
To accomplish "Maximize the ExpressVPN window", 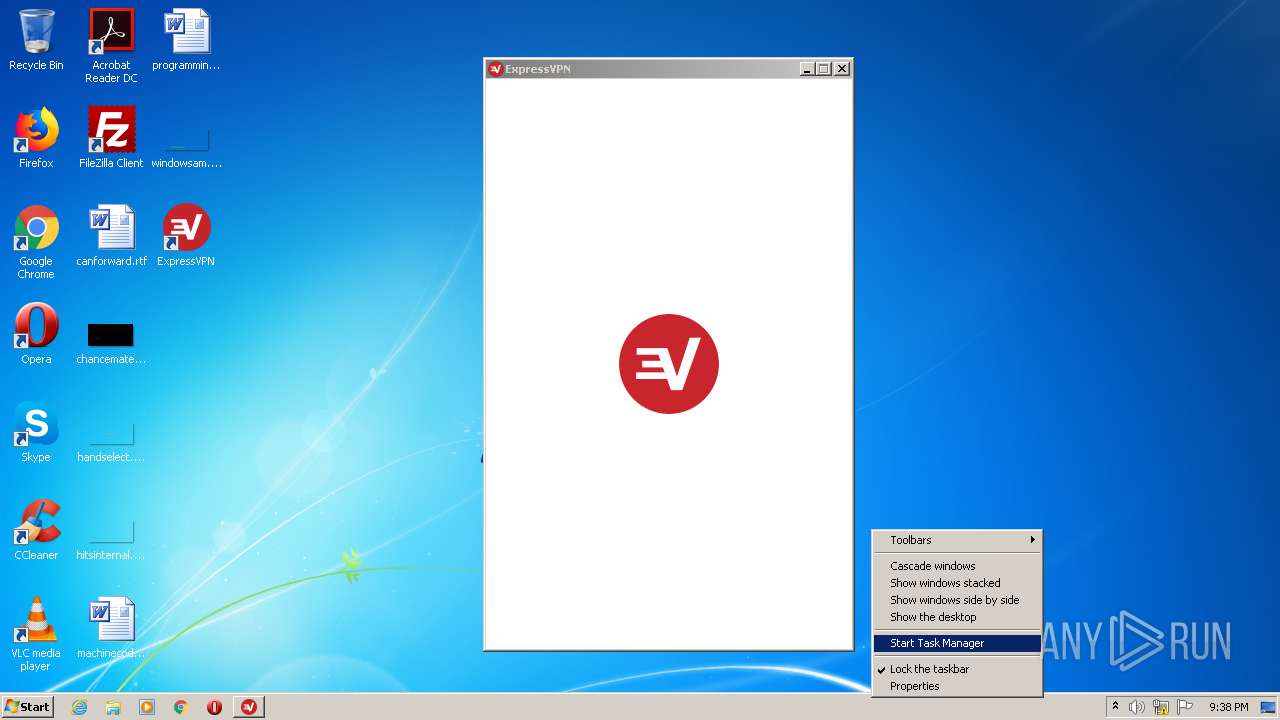I will tap(824, 69).
